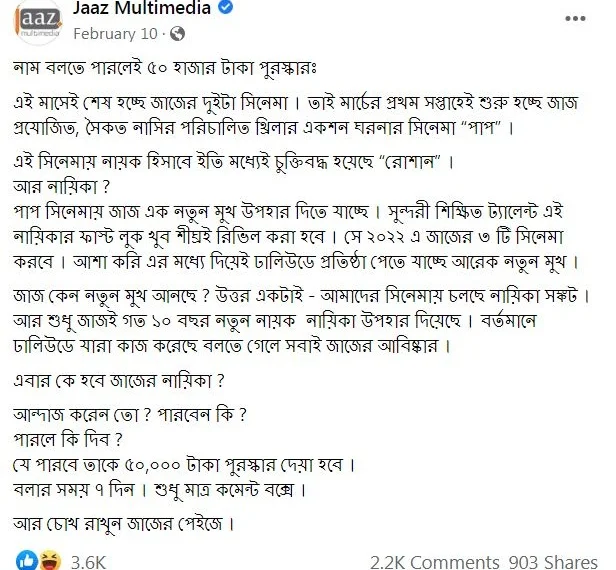Click the line naming hero “রোশান”
The image size is (616, 570).
[233, 162]
